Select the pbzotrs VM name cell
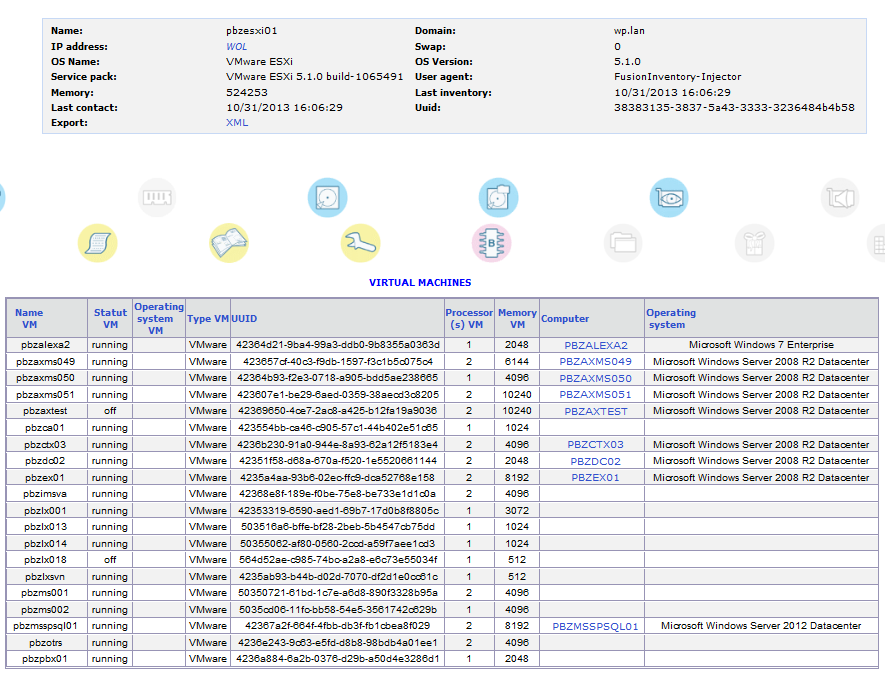 pos(45,643)
